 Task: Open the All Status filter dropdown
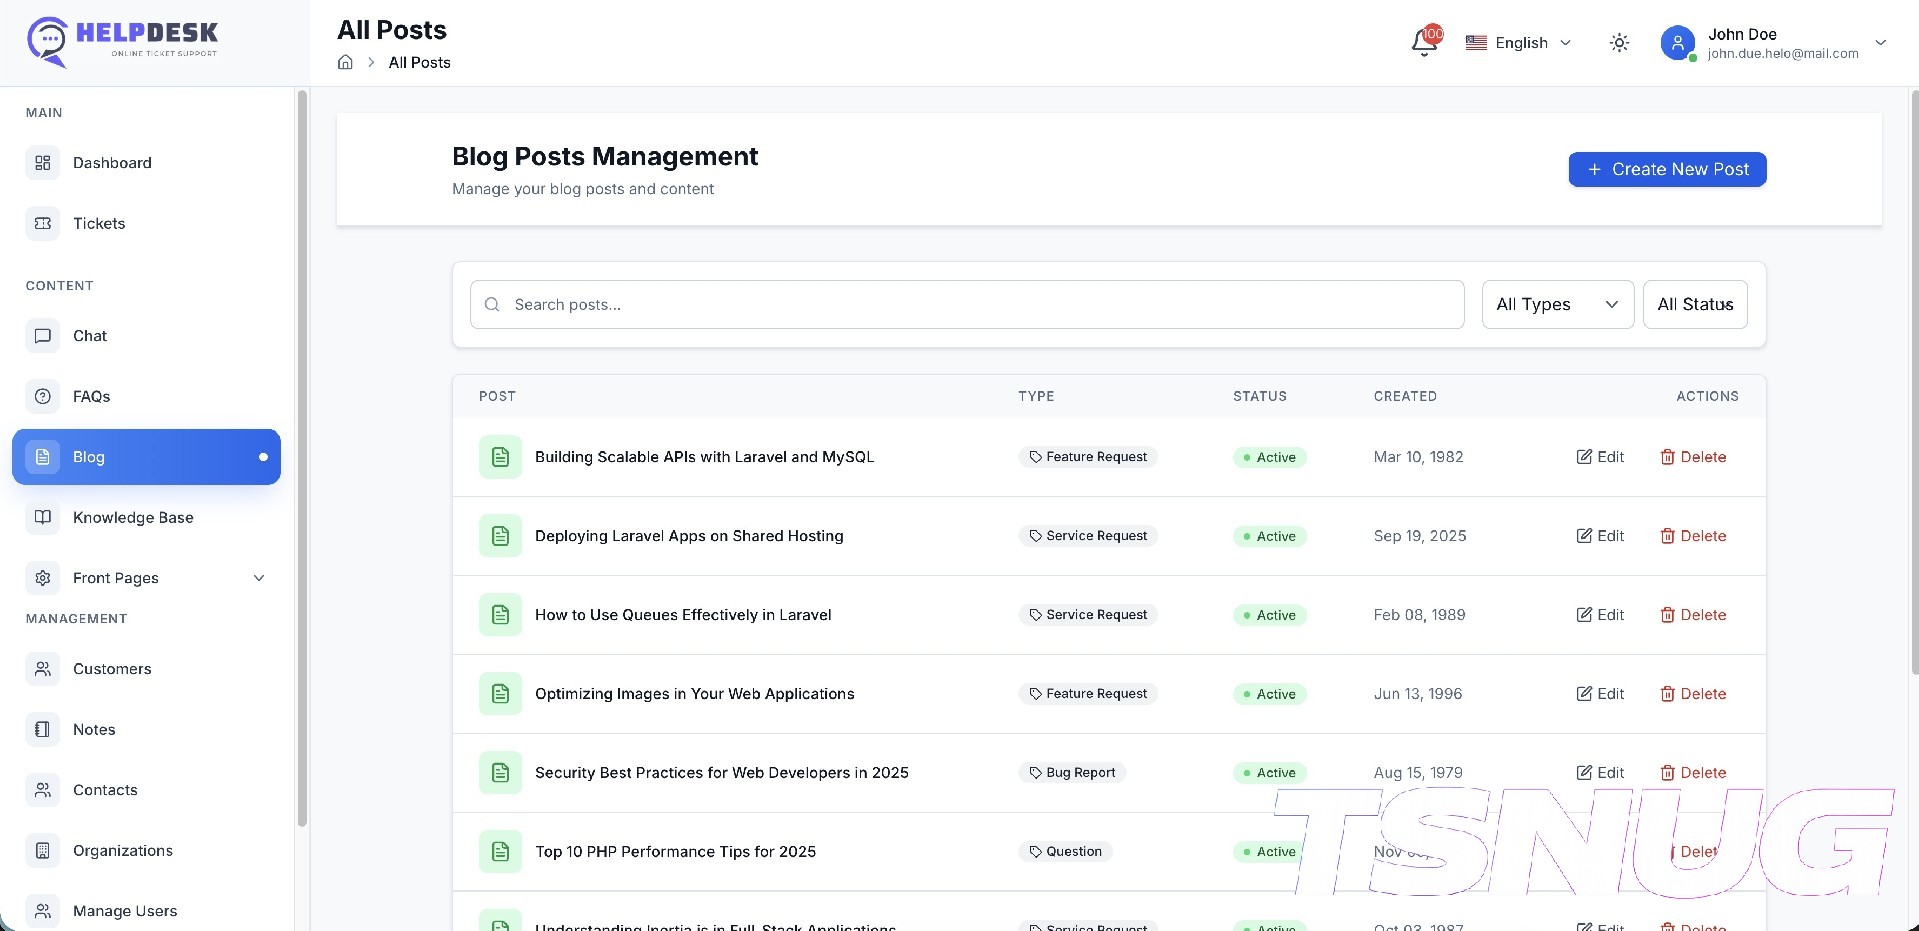[1695, 305]
